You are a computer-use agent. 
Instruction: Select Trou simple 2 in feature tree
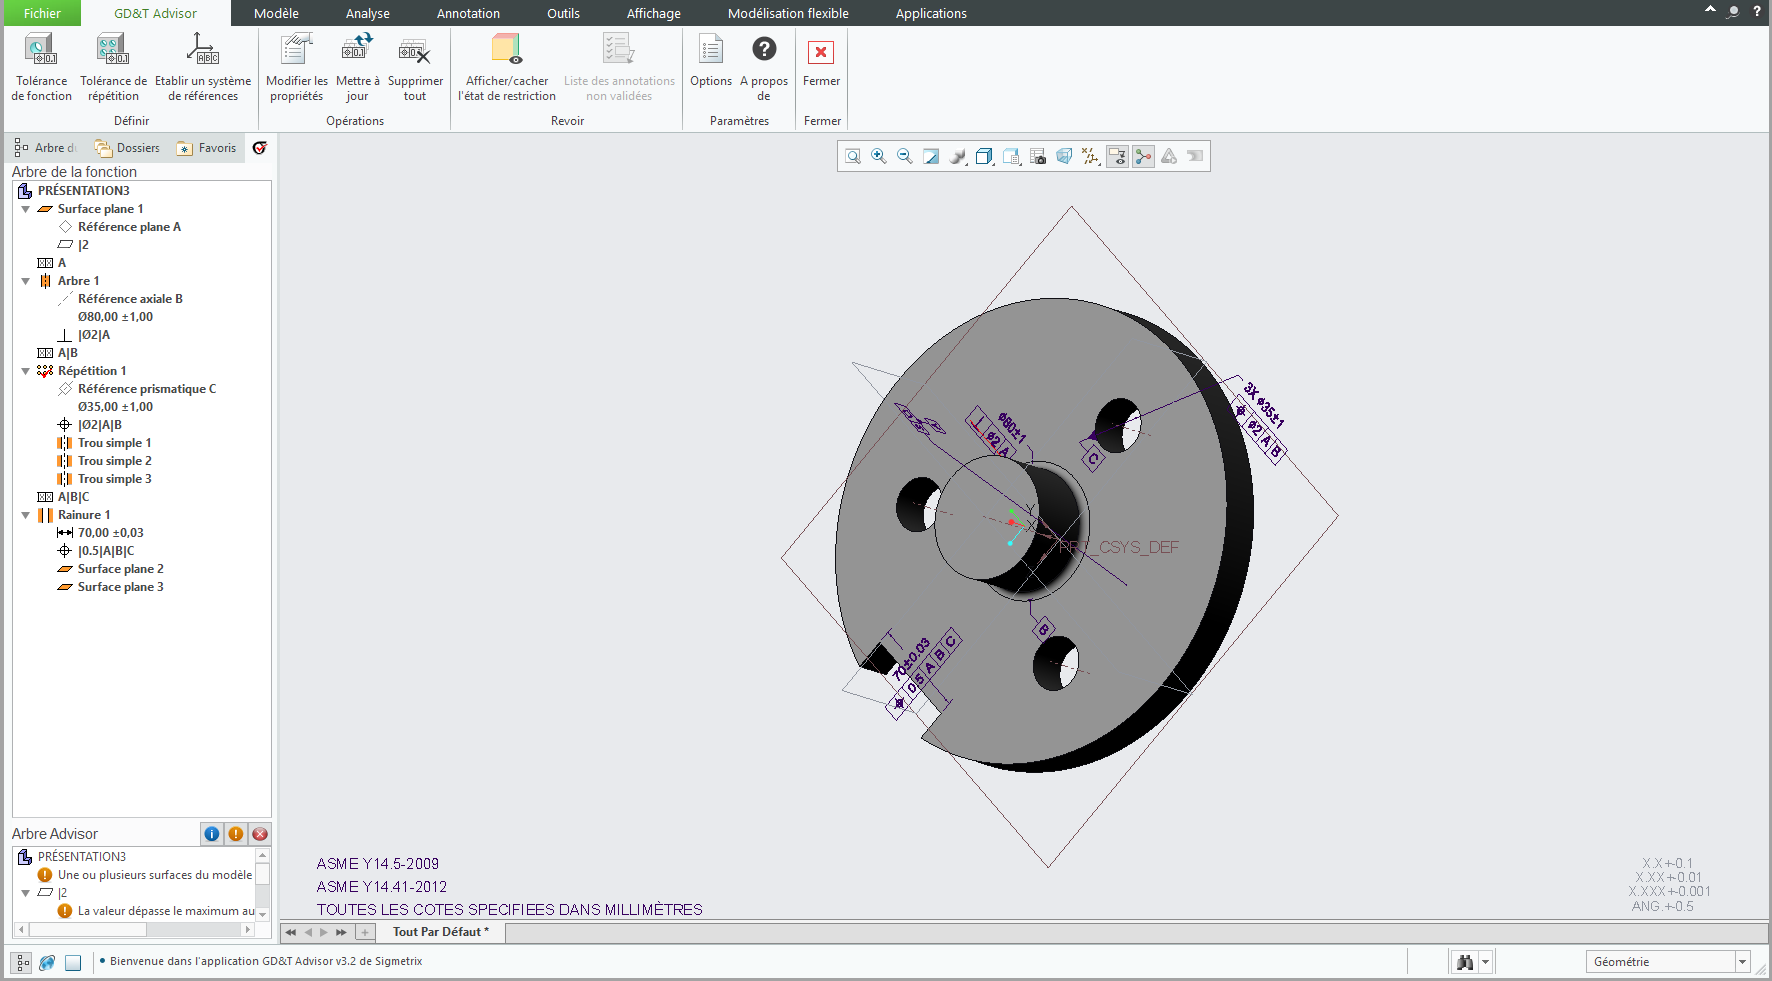point(114,461)
